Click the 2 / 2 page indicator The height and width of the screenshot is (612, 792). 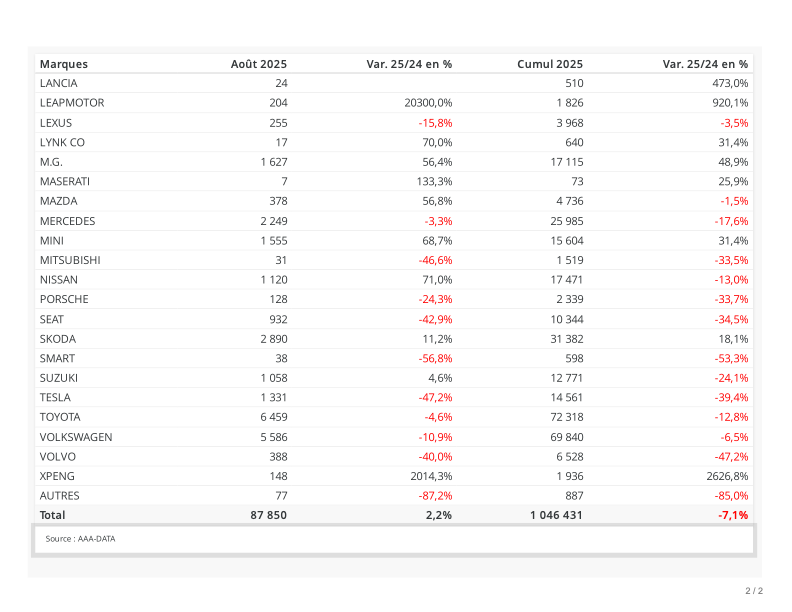coord(754,590)
